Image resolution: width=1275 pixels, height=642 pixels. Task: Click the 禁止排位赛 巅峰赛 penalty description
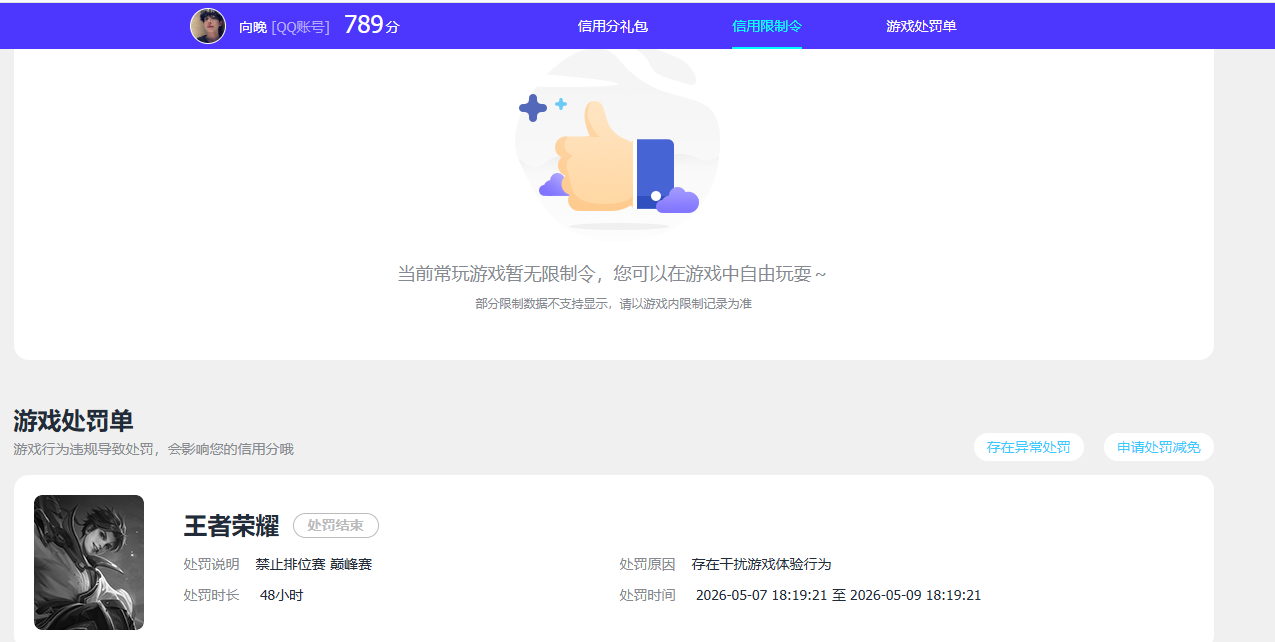coord(314,565)
